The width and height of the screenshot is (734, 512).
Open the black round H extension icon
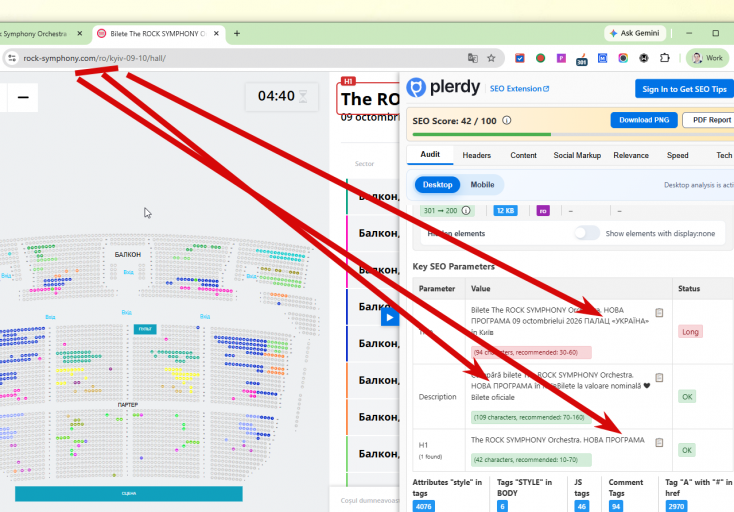coord(644,58)
